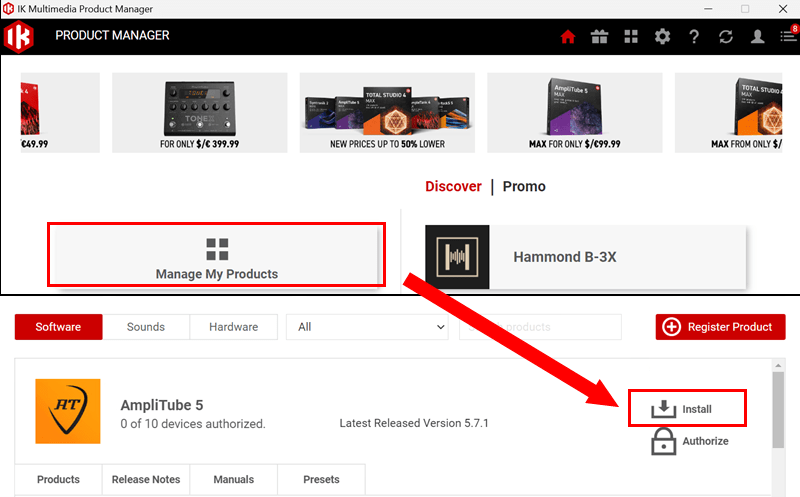Open the user account icon

tap(757, 36)
